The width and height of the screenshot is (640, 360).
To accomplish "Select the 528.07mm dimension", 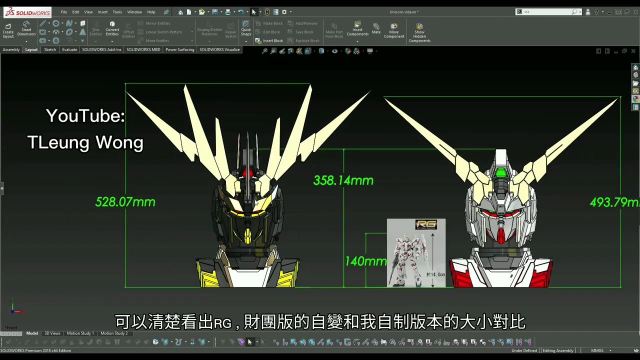I will tap(125, 202).
